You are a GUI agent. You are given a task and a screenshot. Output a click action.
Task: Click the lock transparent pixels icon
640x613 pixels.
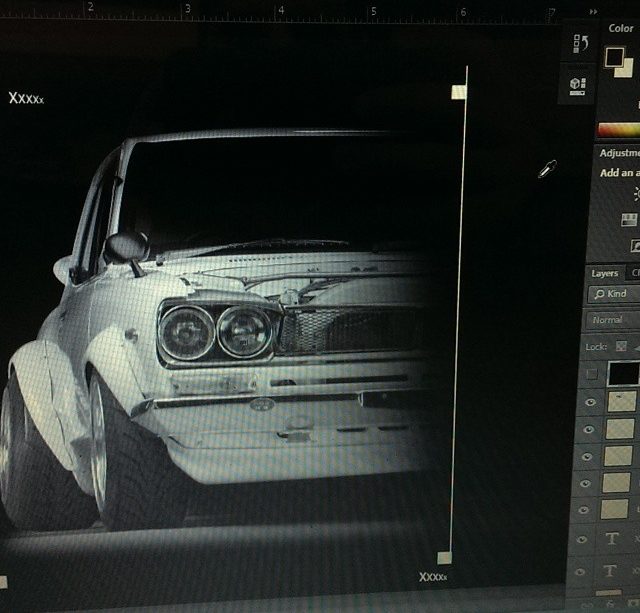click(x=621, y=346)
